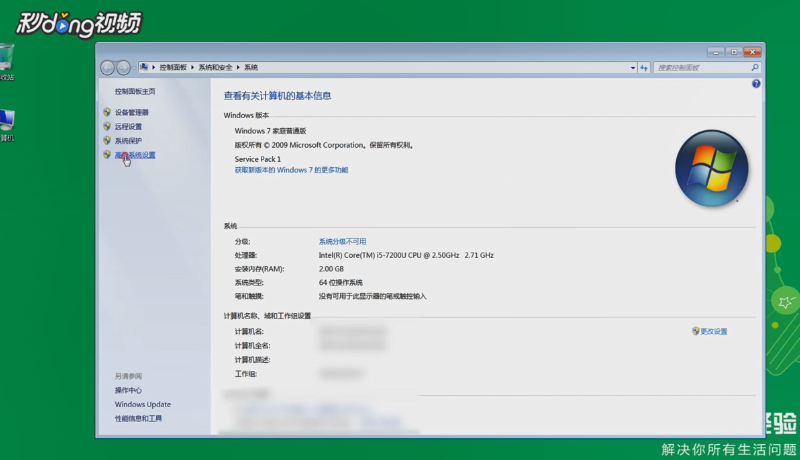Screen dimensions: 800x460
Task: Go forward with the Forward arrow button
Action: pos(123,67)
